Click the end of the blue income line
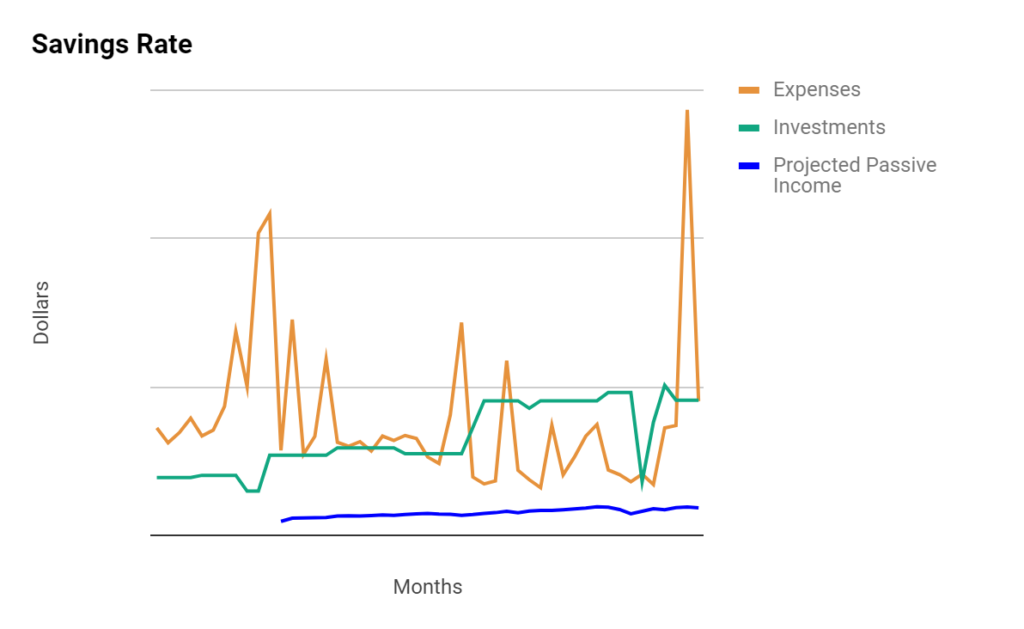 pos(698,508)
